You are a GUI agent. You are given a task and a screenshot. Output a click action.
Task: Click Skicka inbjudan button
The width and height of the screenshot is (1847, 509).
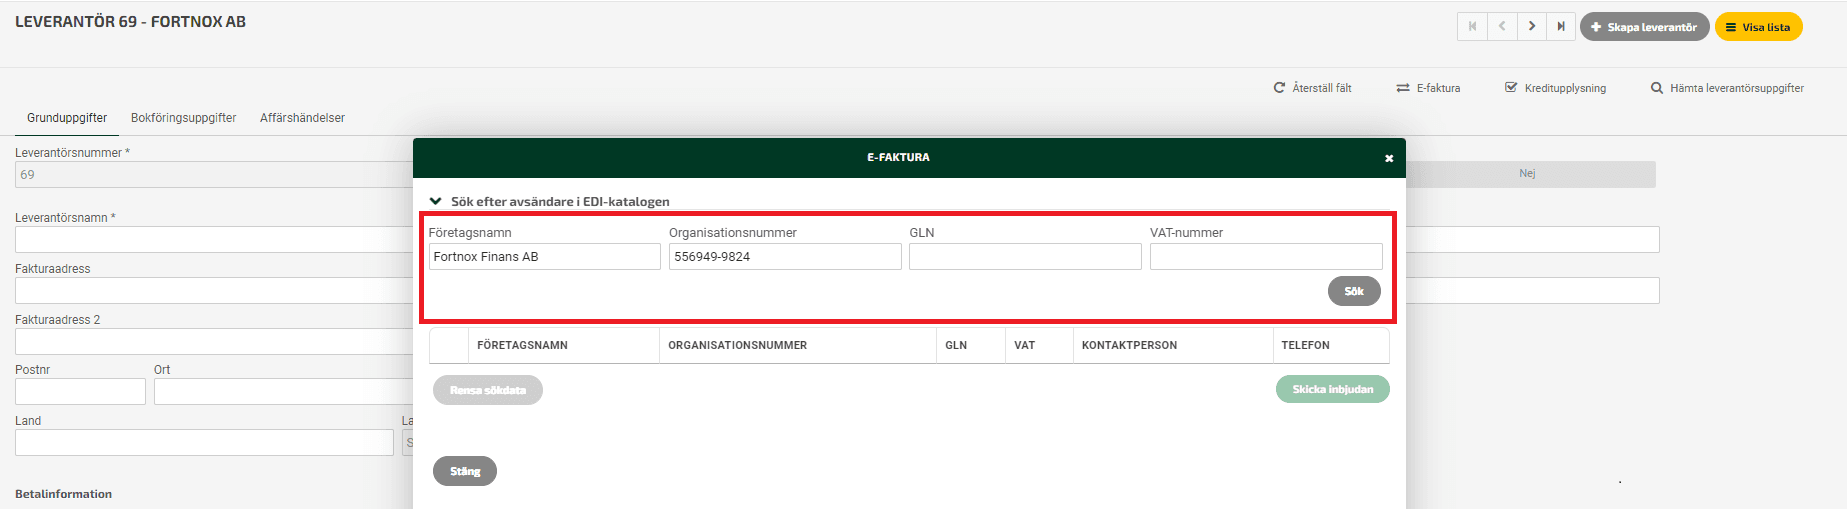1332,389
